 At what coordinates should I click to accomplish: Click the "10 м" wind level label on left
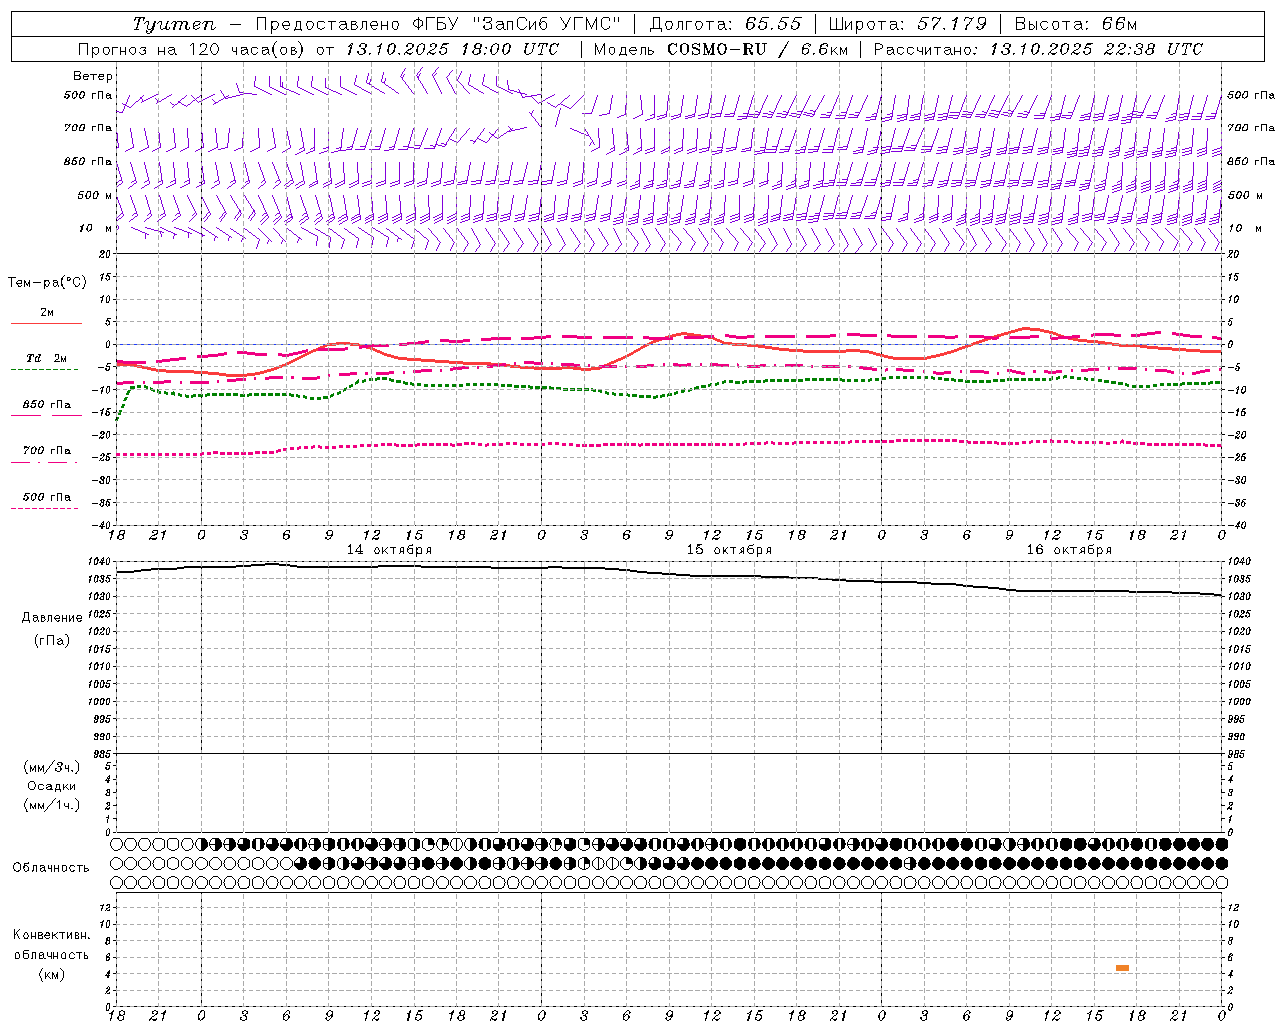95,228
